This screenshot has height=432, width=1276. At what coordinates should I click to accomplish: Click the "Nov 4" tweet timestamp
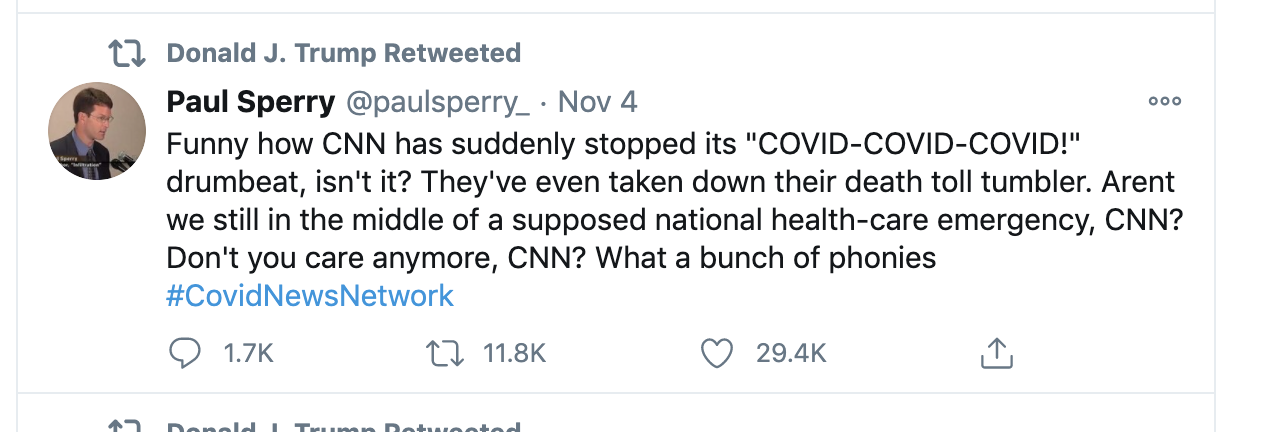597,102
